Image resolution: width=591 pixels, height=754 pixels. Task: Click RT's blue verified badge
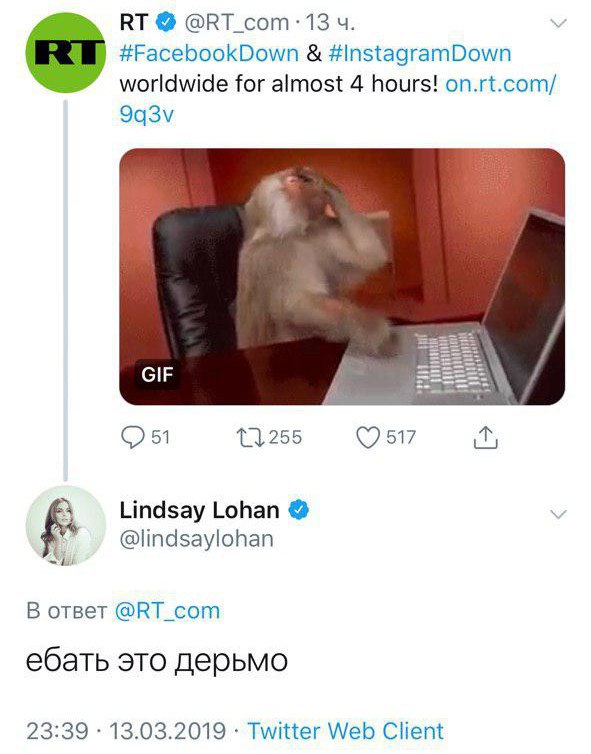pyautogui.click(x=166, y=23)
